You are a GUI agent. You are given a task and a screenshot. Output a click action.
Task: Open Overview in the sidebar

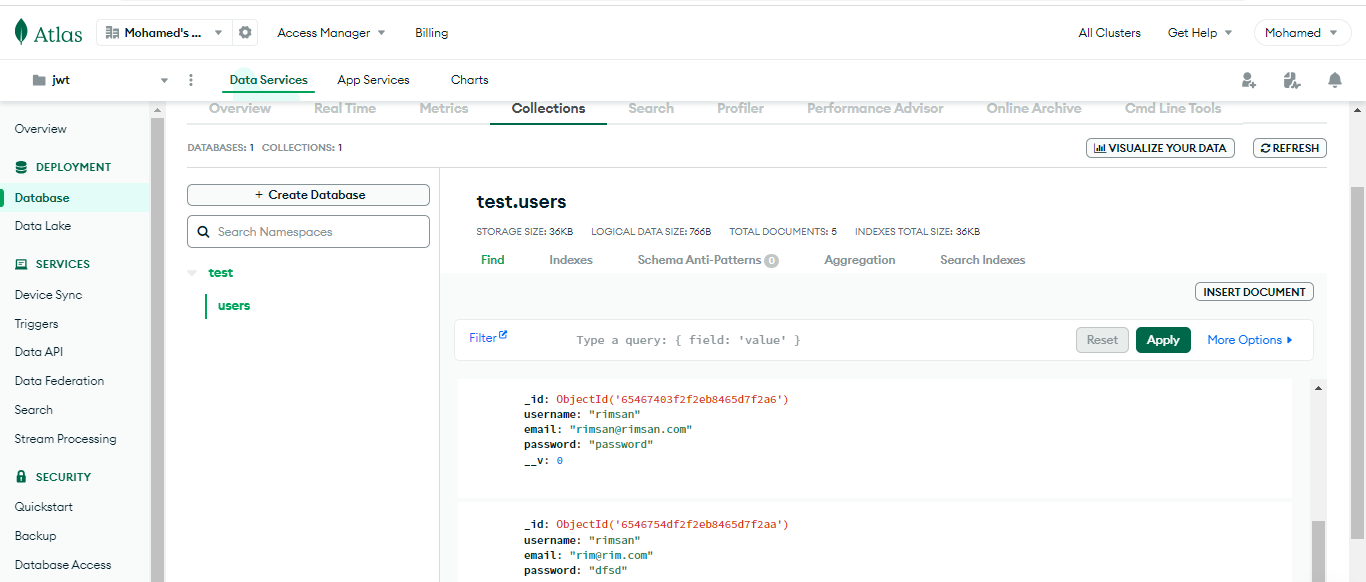click(41, 129)
